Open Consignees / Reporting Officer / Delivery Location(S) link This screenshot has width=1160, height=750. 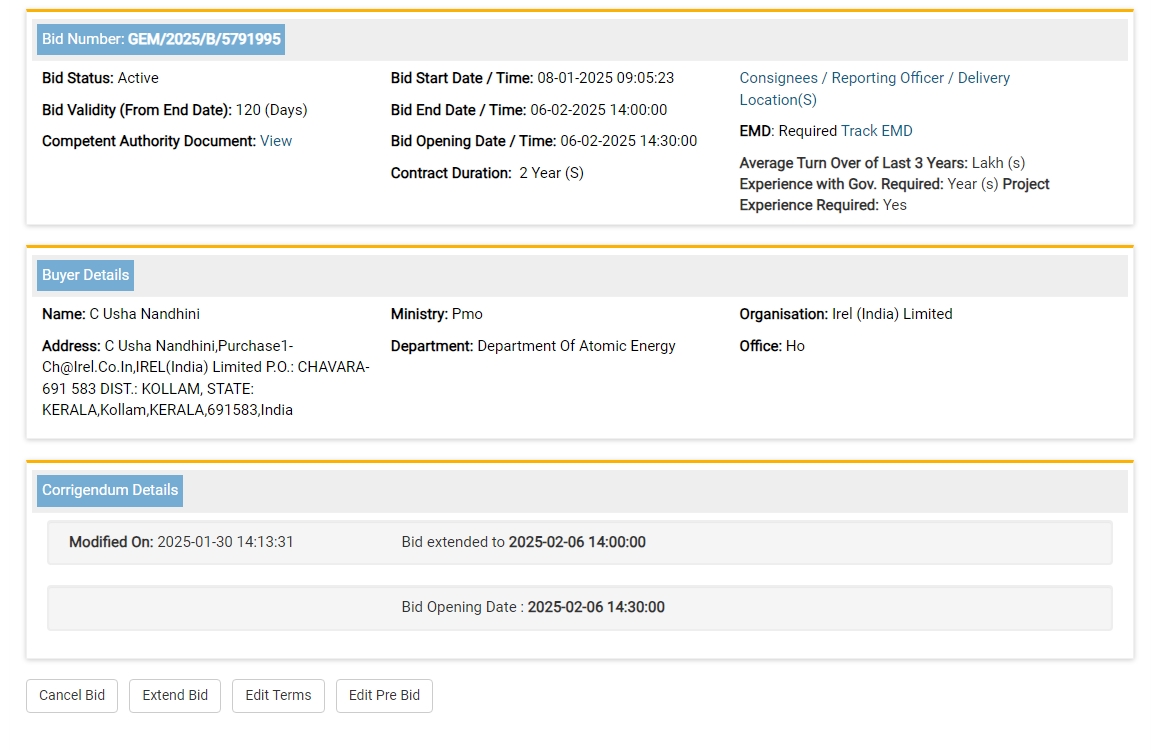point(874,89)
